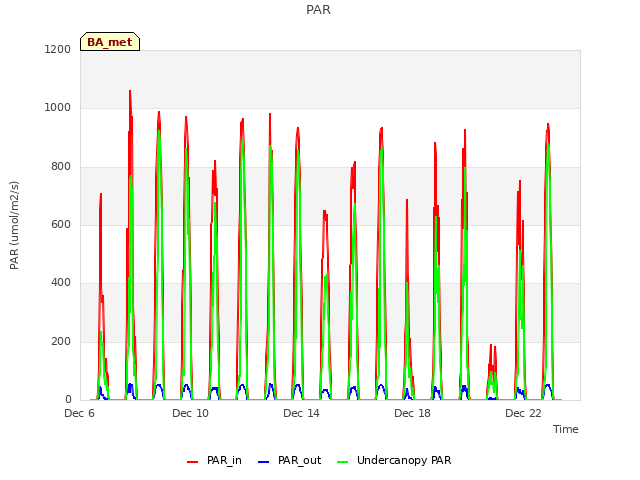Viewport: 640px width, 480px height.
Task: Click the 0 y-axis tick label
Action: pyautogui.click(x=68, y=399)
